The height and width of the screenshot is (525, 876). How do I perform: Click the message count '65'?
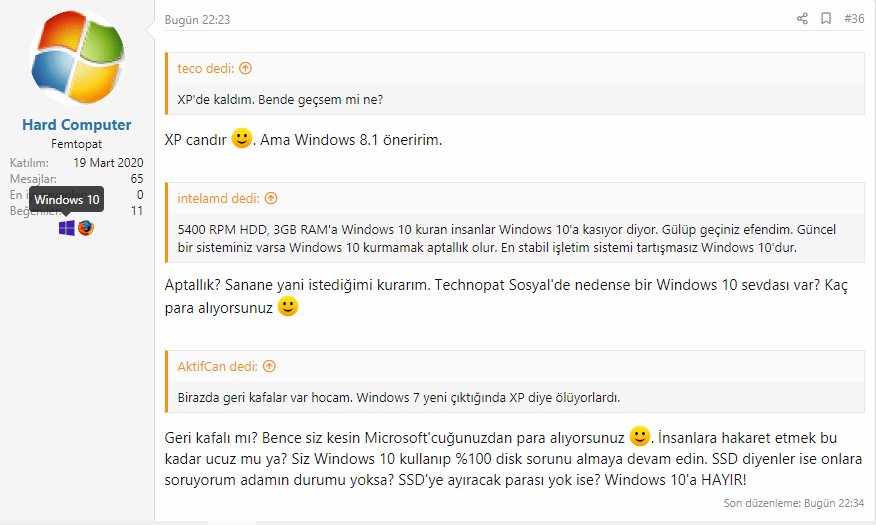137,179
